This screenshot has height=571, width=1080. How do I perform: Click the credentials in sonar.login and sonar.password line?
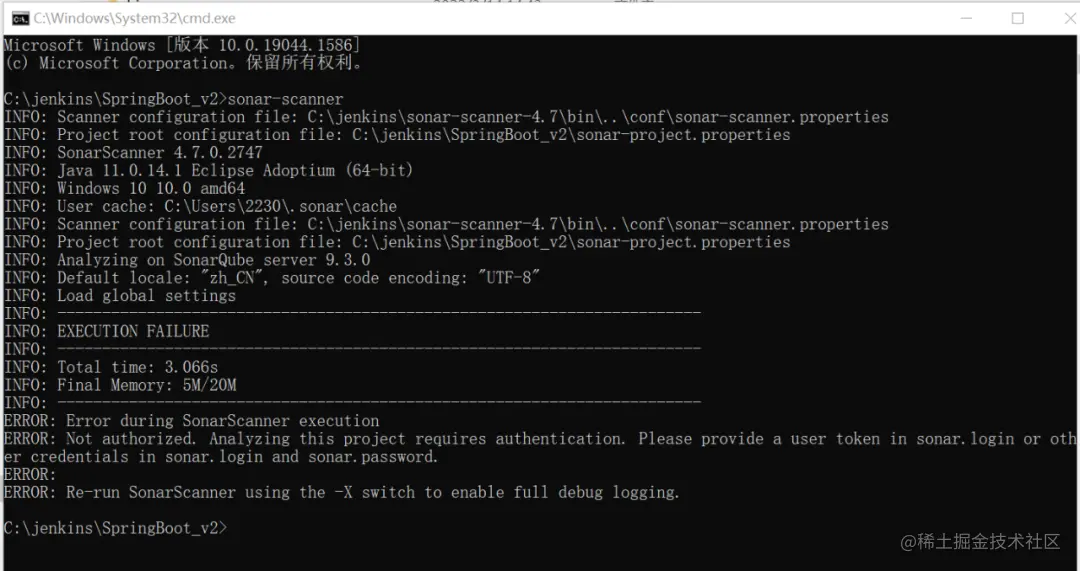pos(220,457)
